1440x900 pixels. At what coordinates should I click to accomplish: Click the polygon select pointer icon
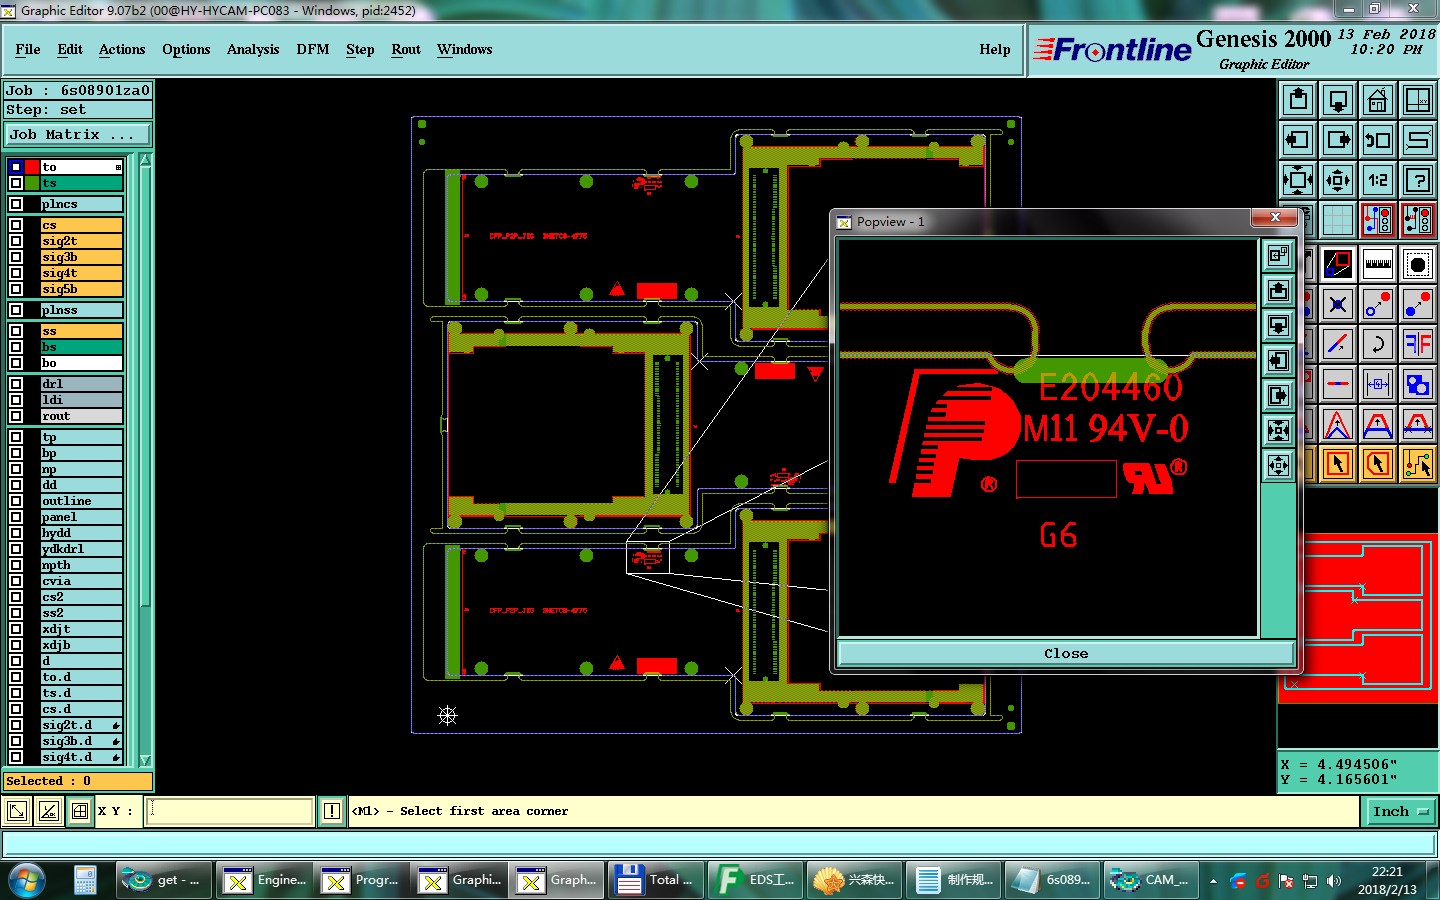[x=1378, y=464]
